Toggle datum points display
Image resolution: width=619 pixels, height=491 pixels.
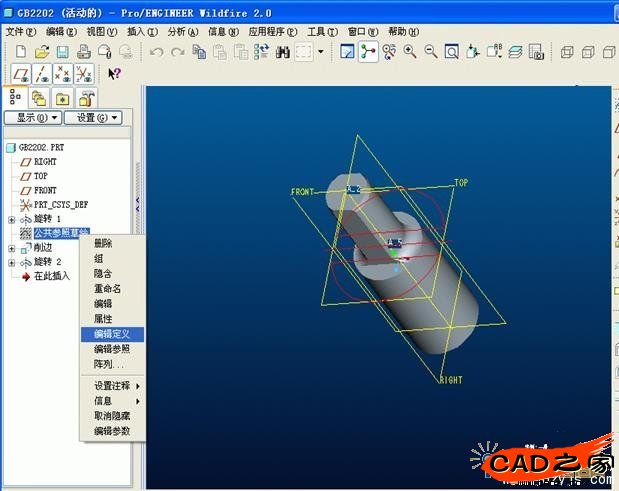(x=63, y=73)
